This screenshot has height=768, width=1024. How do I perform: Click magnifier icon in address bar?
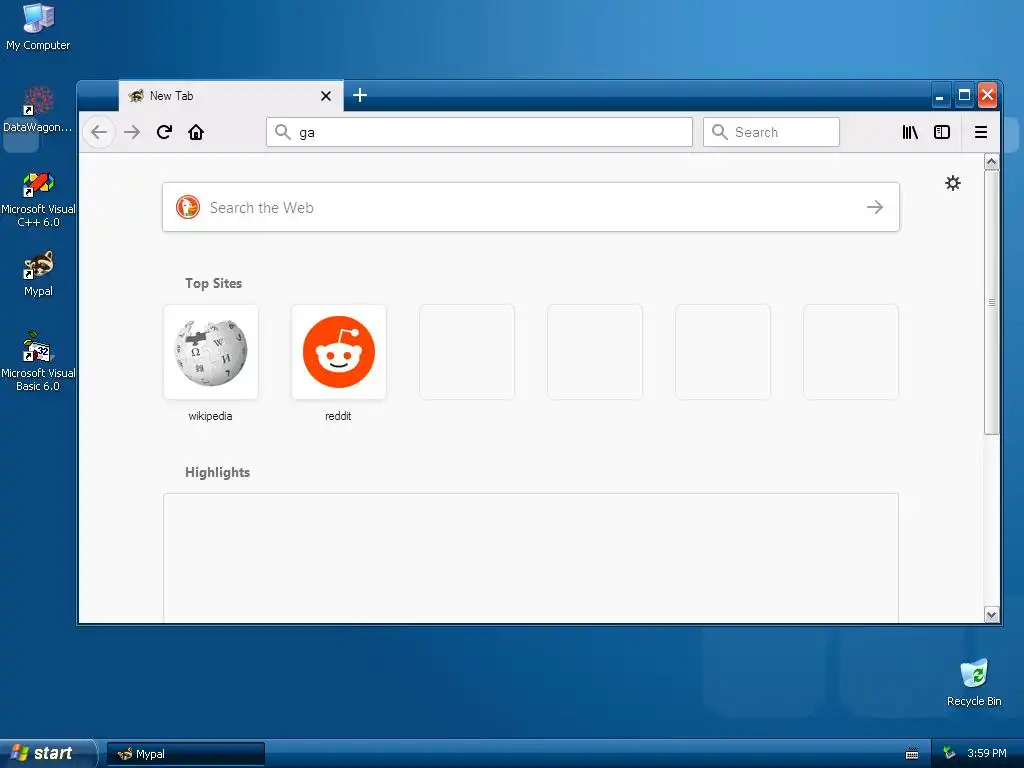[283, 132]
